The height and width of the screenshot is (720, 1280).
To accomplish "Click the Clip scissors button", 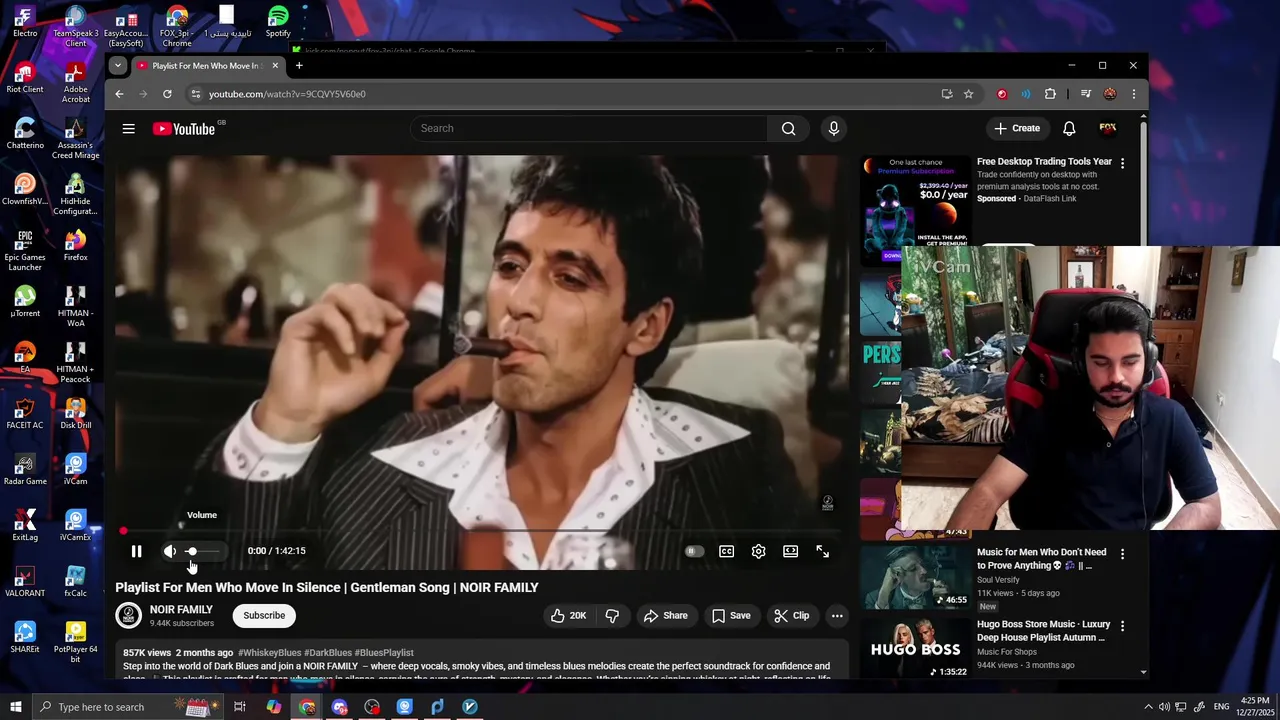I will [791, 615].
